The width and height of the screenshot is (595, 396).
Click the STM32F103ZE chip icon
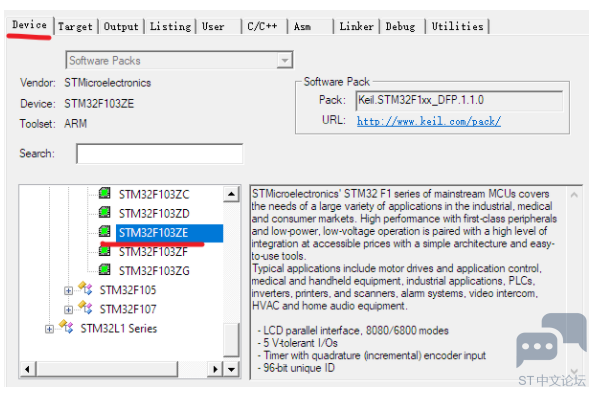(x=104, y=231)
